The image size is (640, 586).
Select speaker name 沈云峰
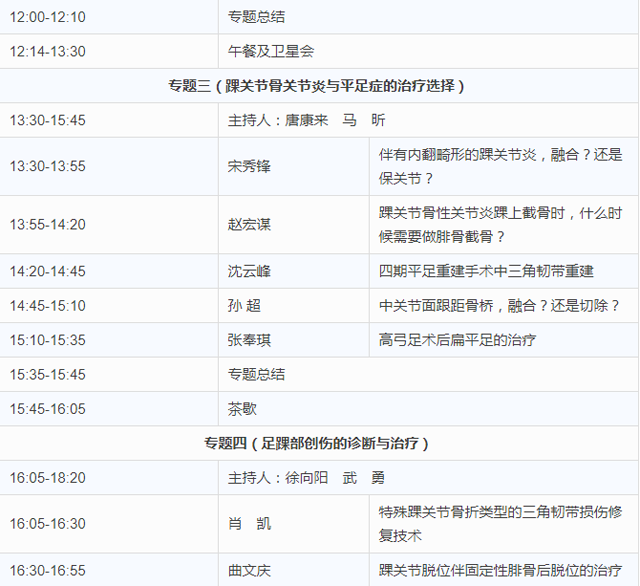point(249,271)
